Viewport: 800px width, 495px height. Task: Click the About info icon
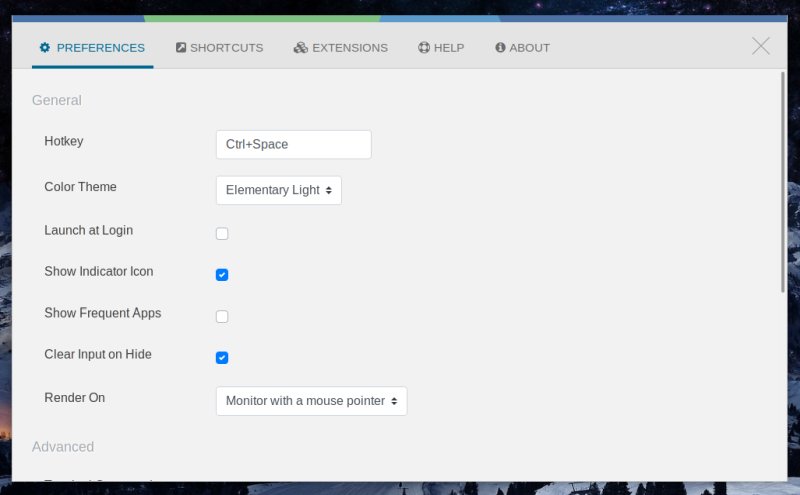(x=500, y=47)
